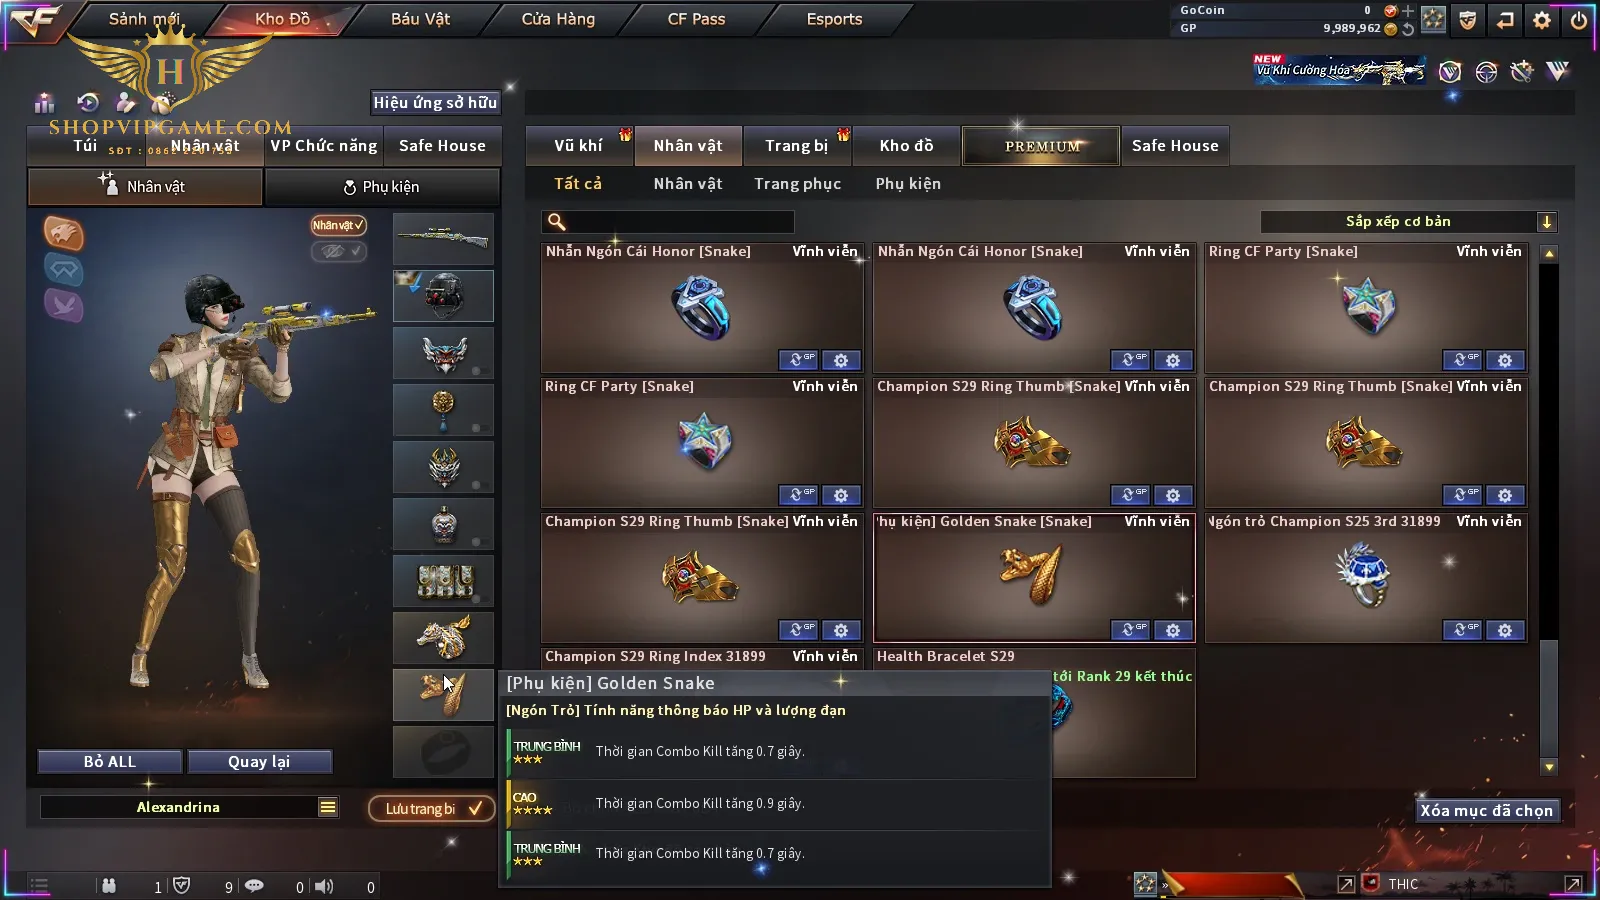This screenshot has width=1600, height=900.
Task: Open the Cửa Hàng menu
Action: pyautogui.click(x=558, y=19)
